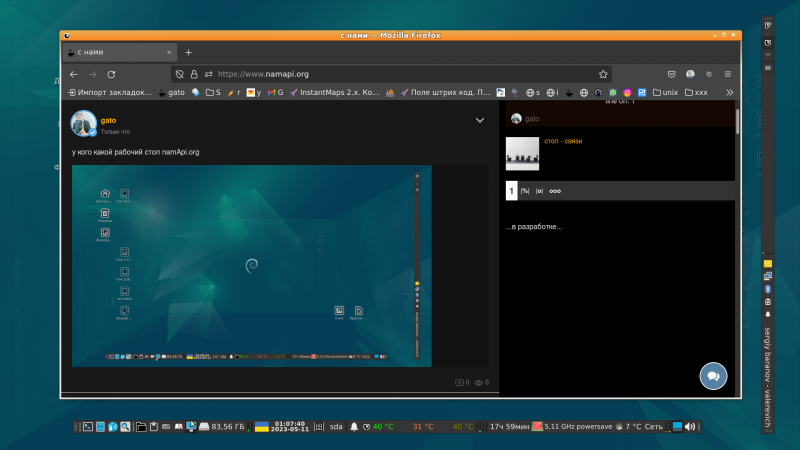
Task: Go back to previous page
Action: point(73,74)
